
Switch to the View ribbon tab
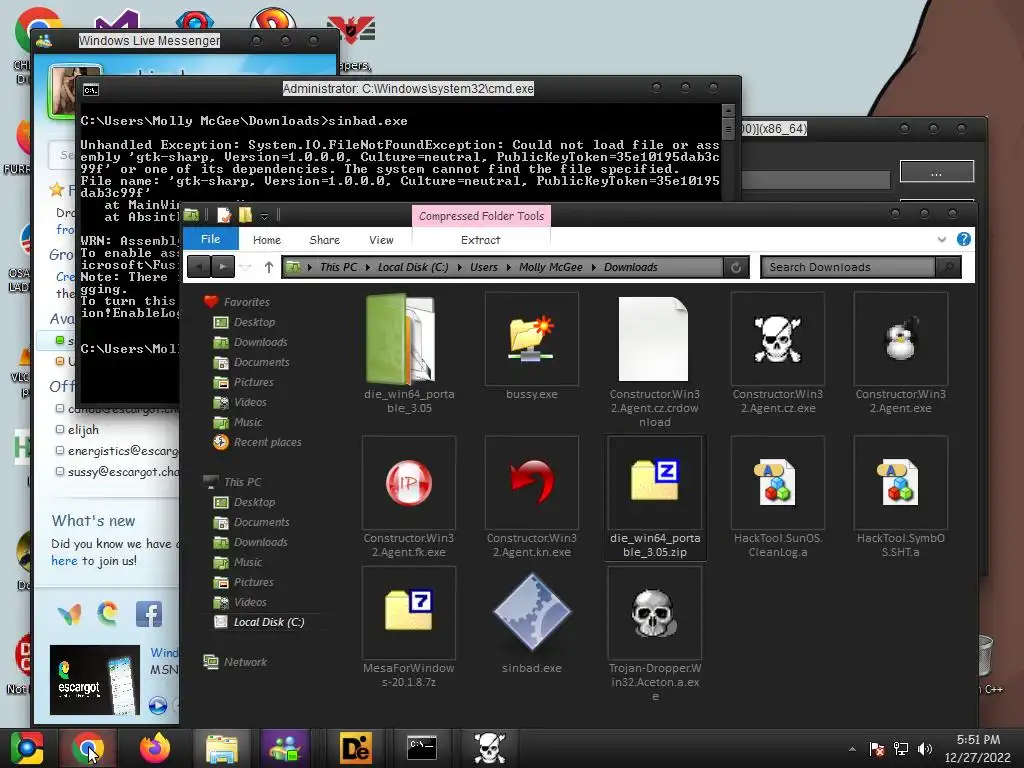(381, 240)
